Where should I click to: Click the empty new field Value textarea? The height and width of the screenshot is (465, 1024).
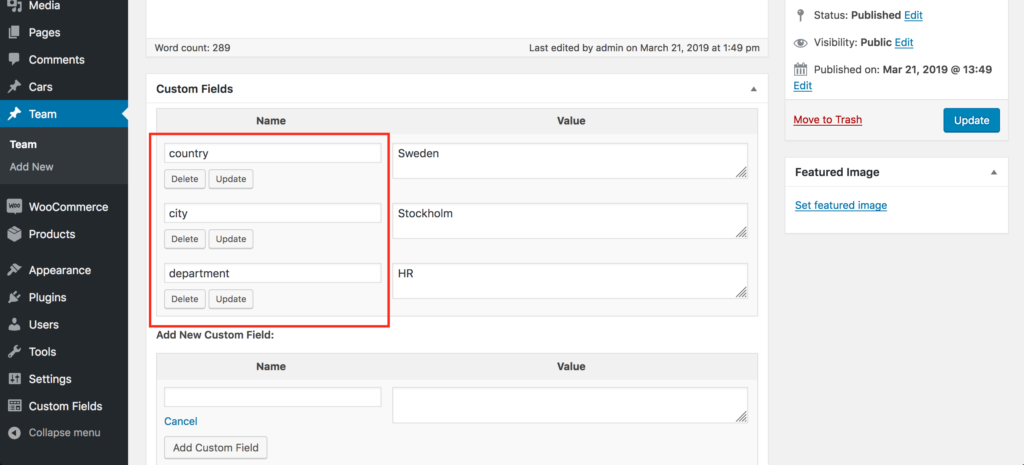coord(570,405)
